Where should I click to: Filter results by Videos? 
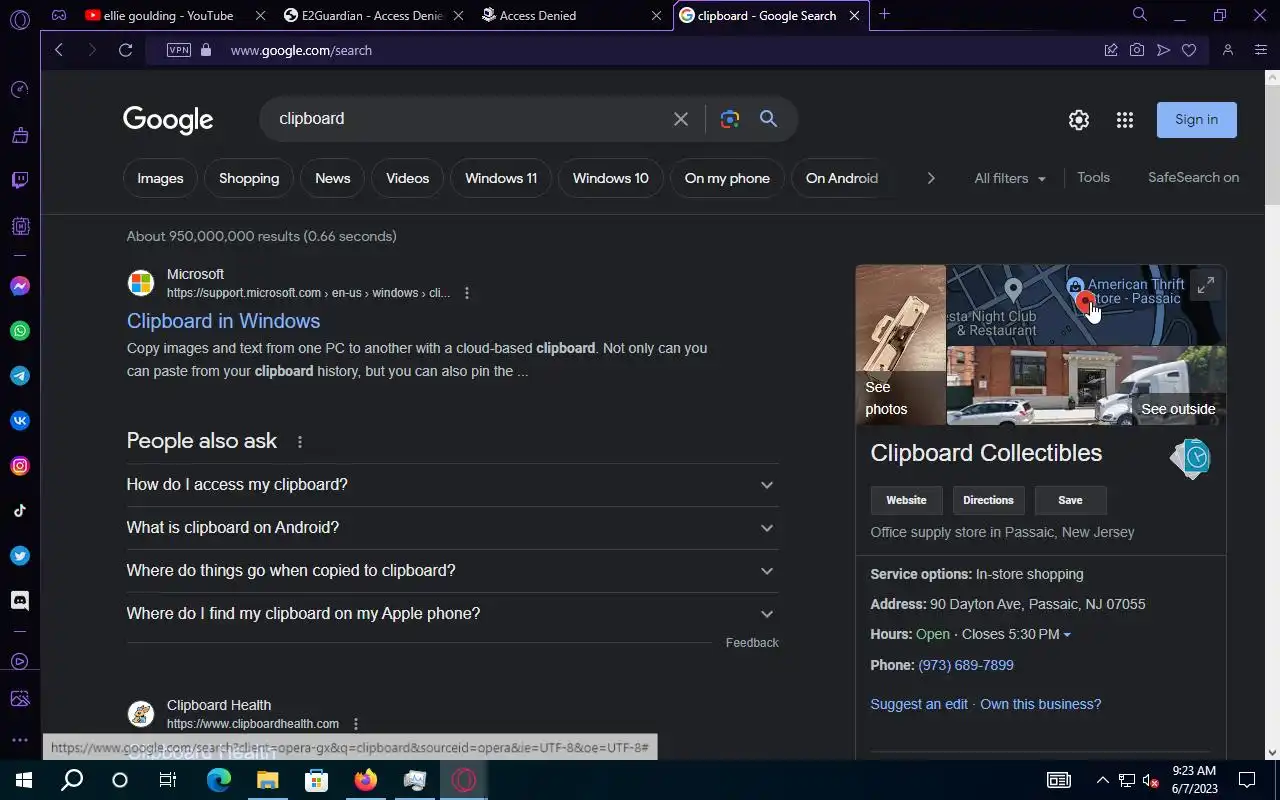click(x=407, y=178)
